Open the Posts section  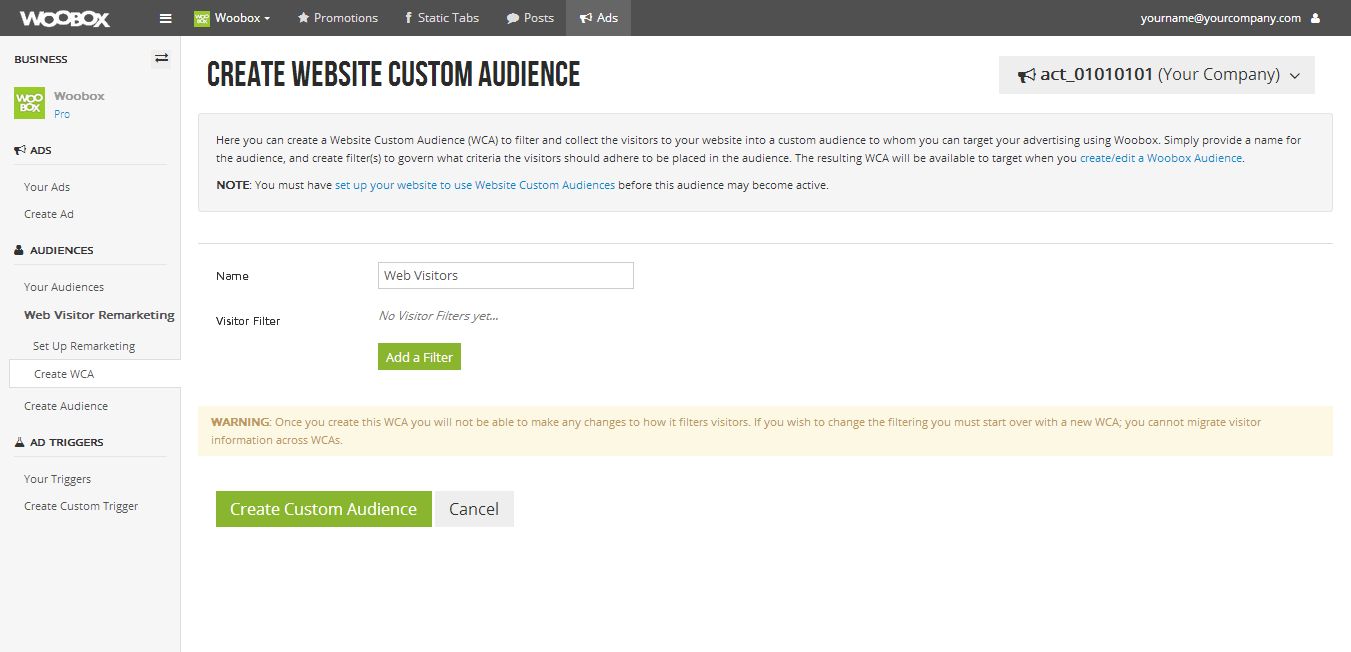pyautogui.click(x=530, y=18)
